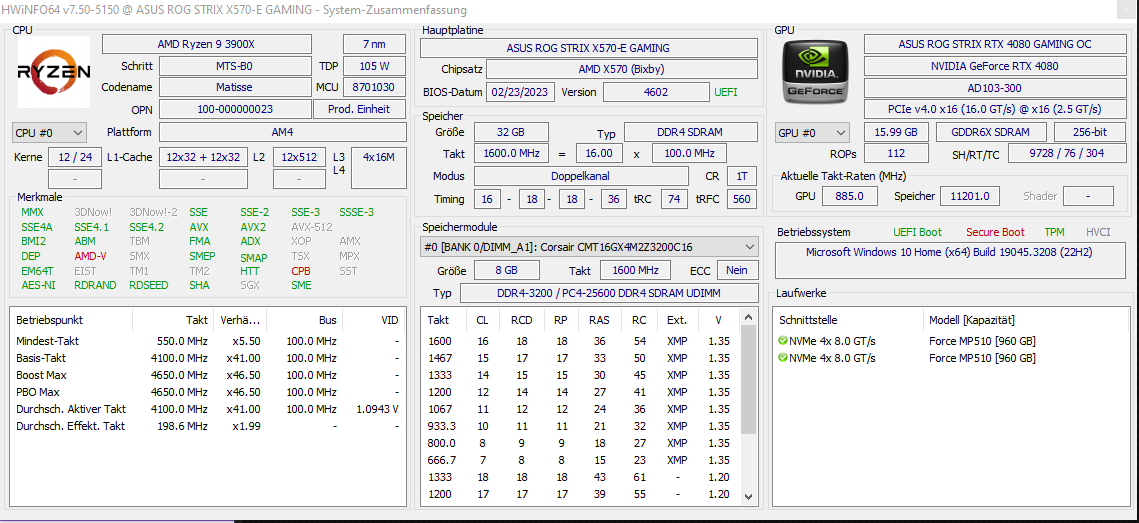Click the RDSEED feature label
Viewport: 1139px width, 523px height.
pyautogui.click(x=148, y=285)
